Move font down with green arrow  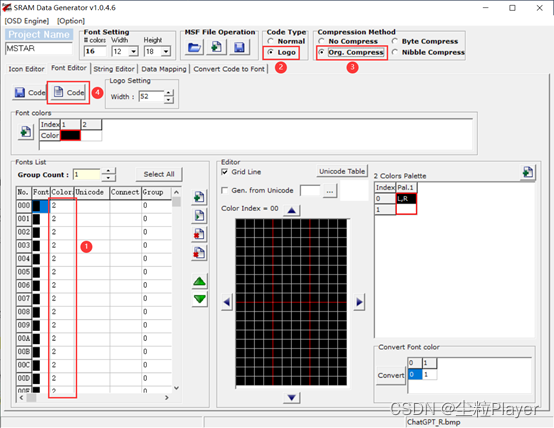200,299
